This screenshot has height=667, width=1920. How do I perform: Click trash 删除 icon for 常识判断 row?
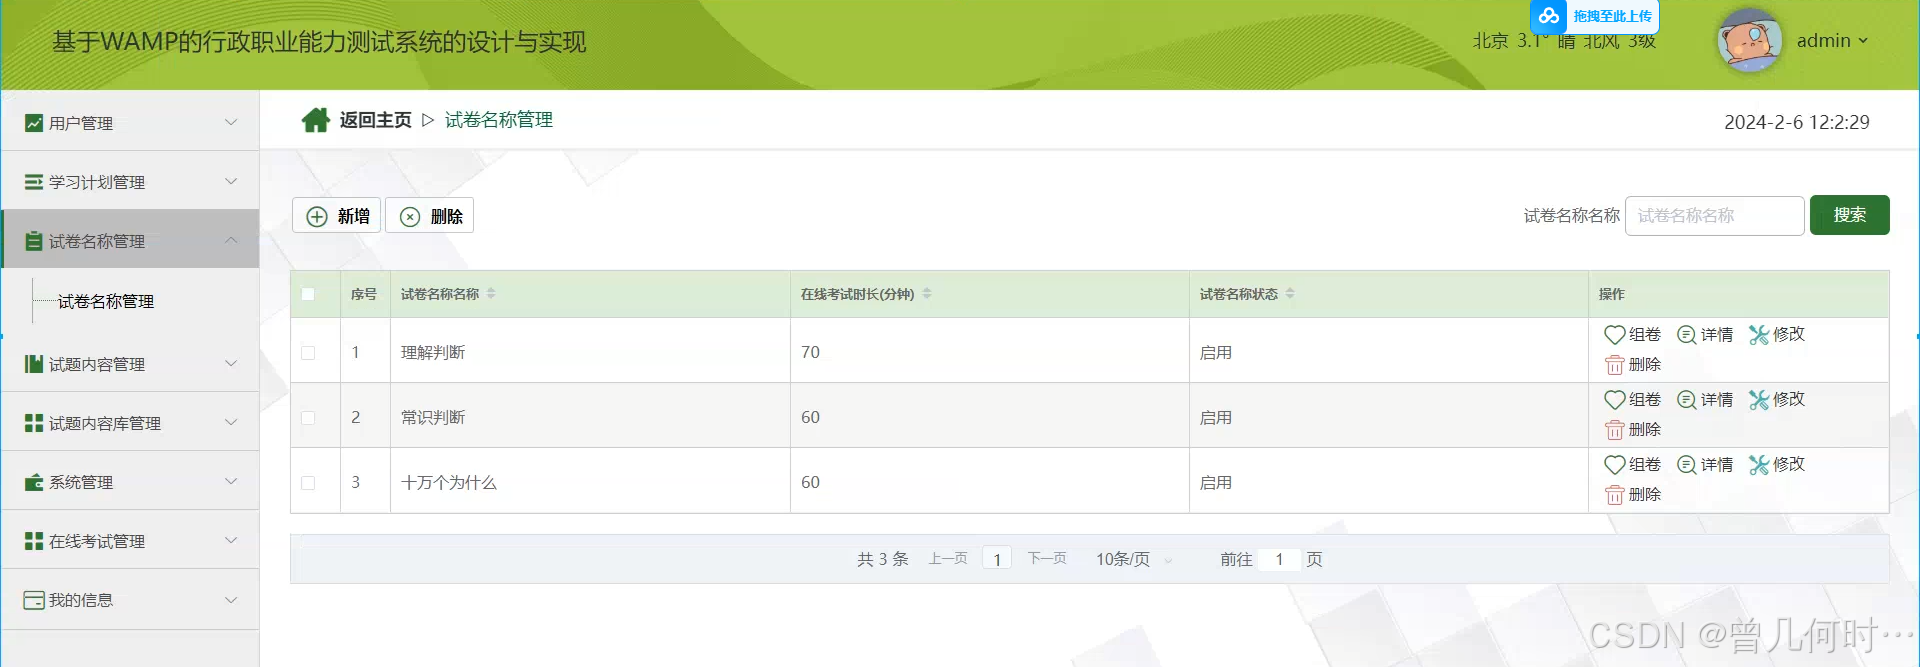[1615, 430]
